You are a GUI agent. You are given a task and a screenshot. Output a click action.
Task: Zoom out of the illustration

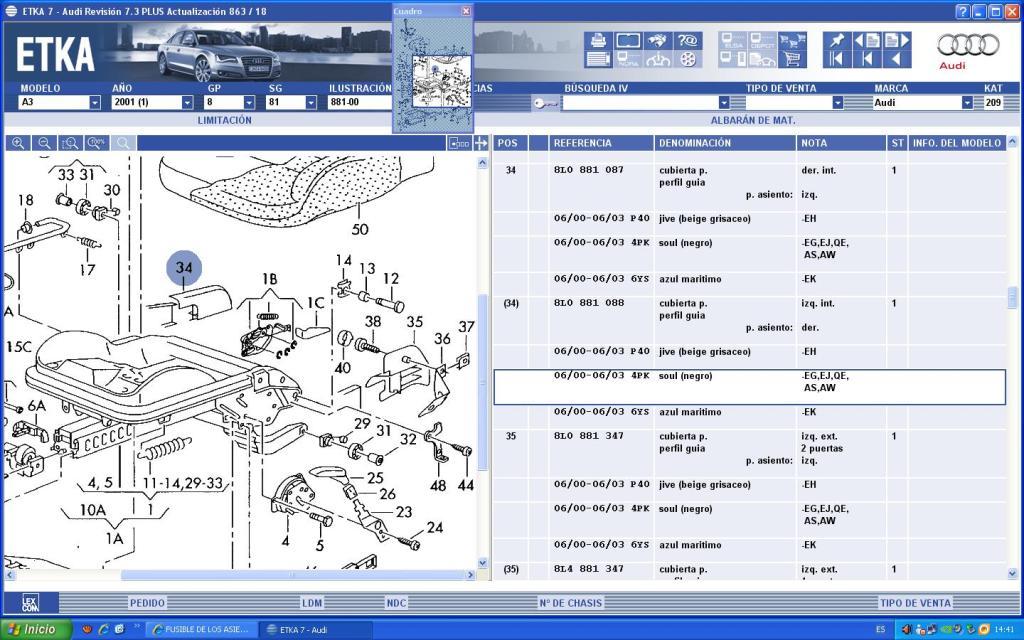tap(44, 143)
